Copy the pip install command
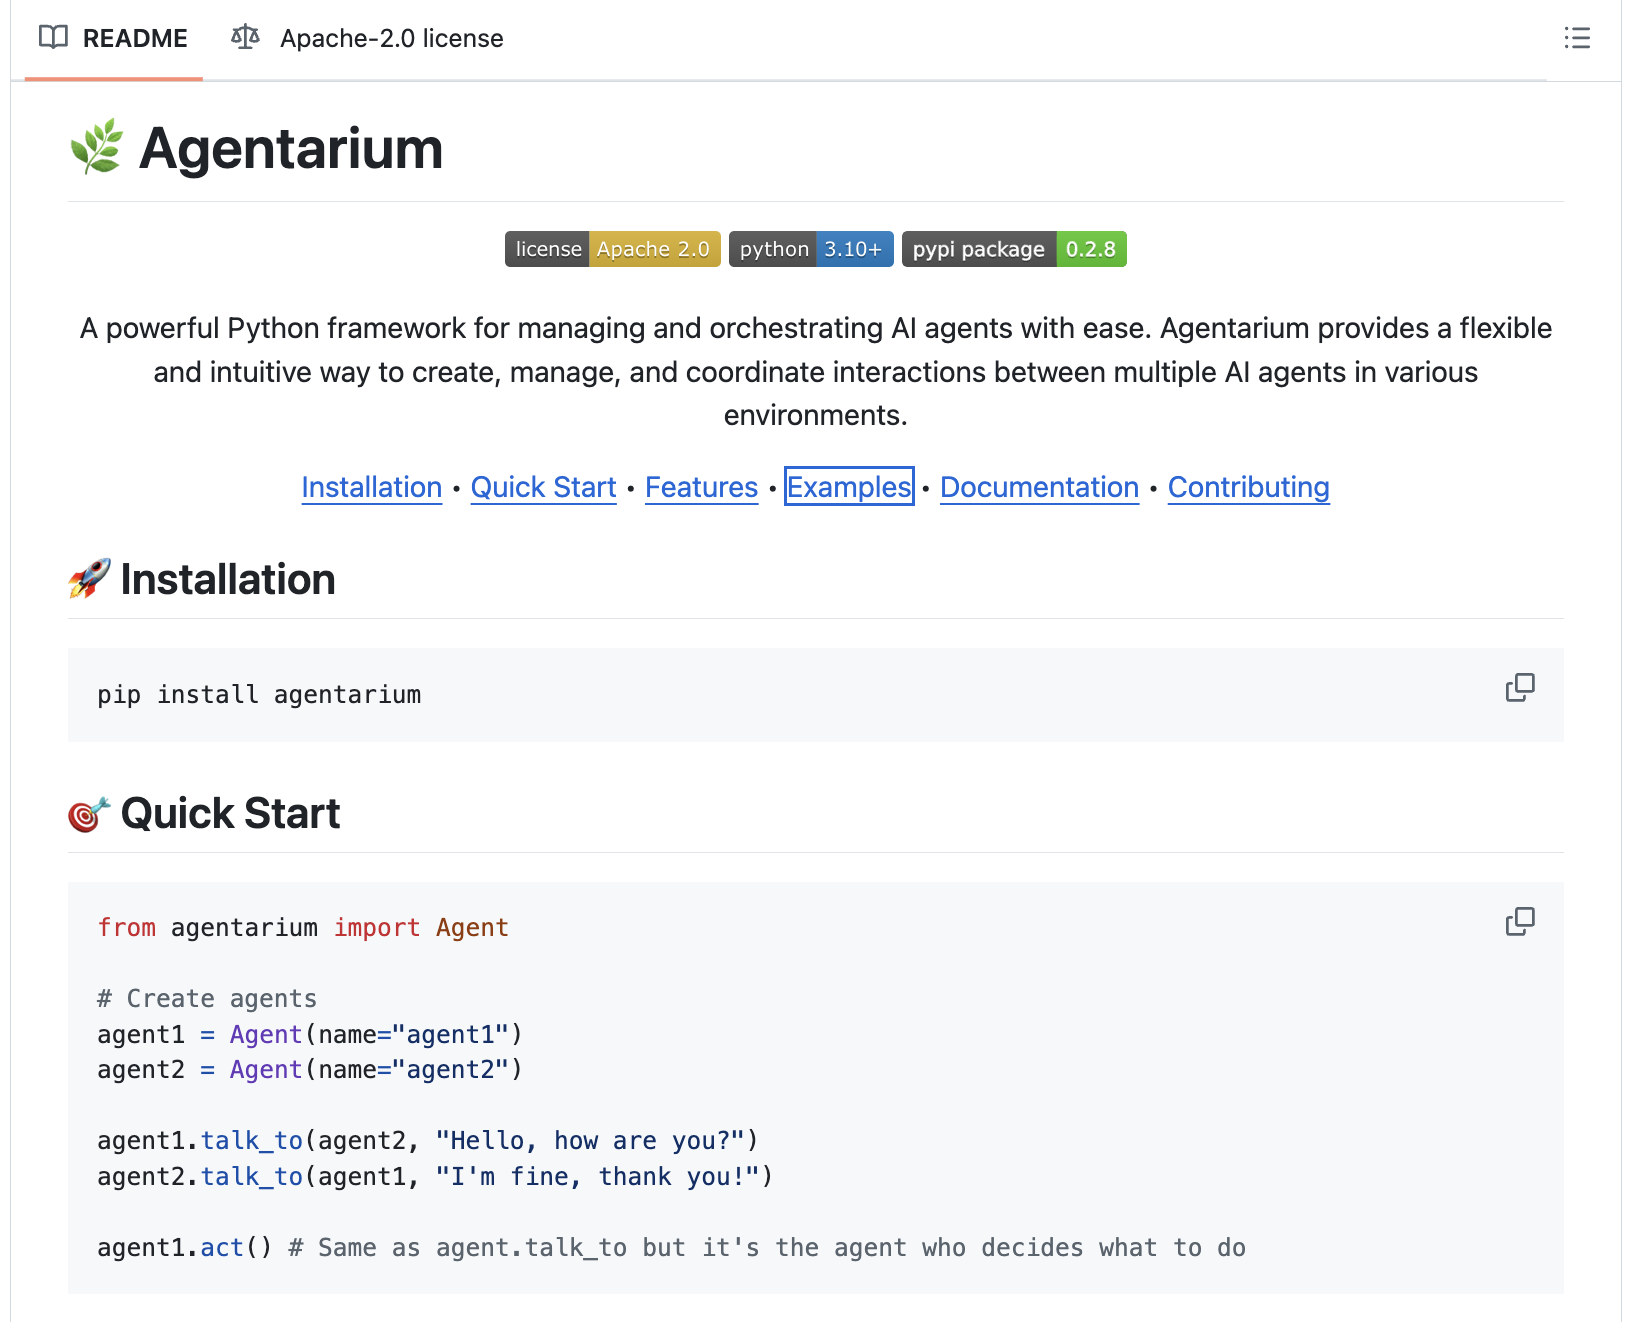This screenshot has height=1322, width=1626. point(1520,688)
